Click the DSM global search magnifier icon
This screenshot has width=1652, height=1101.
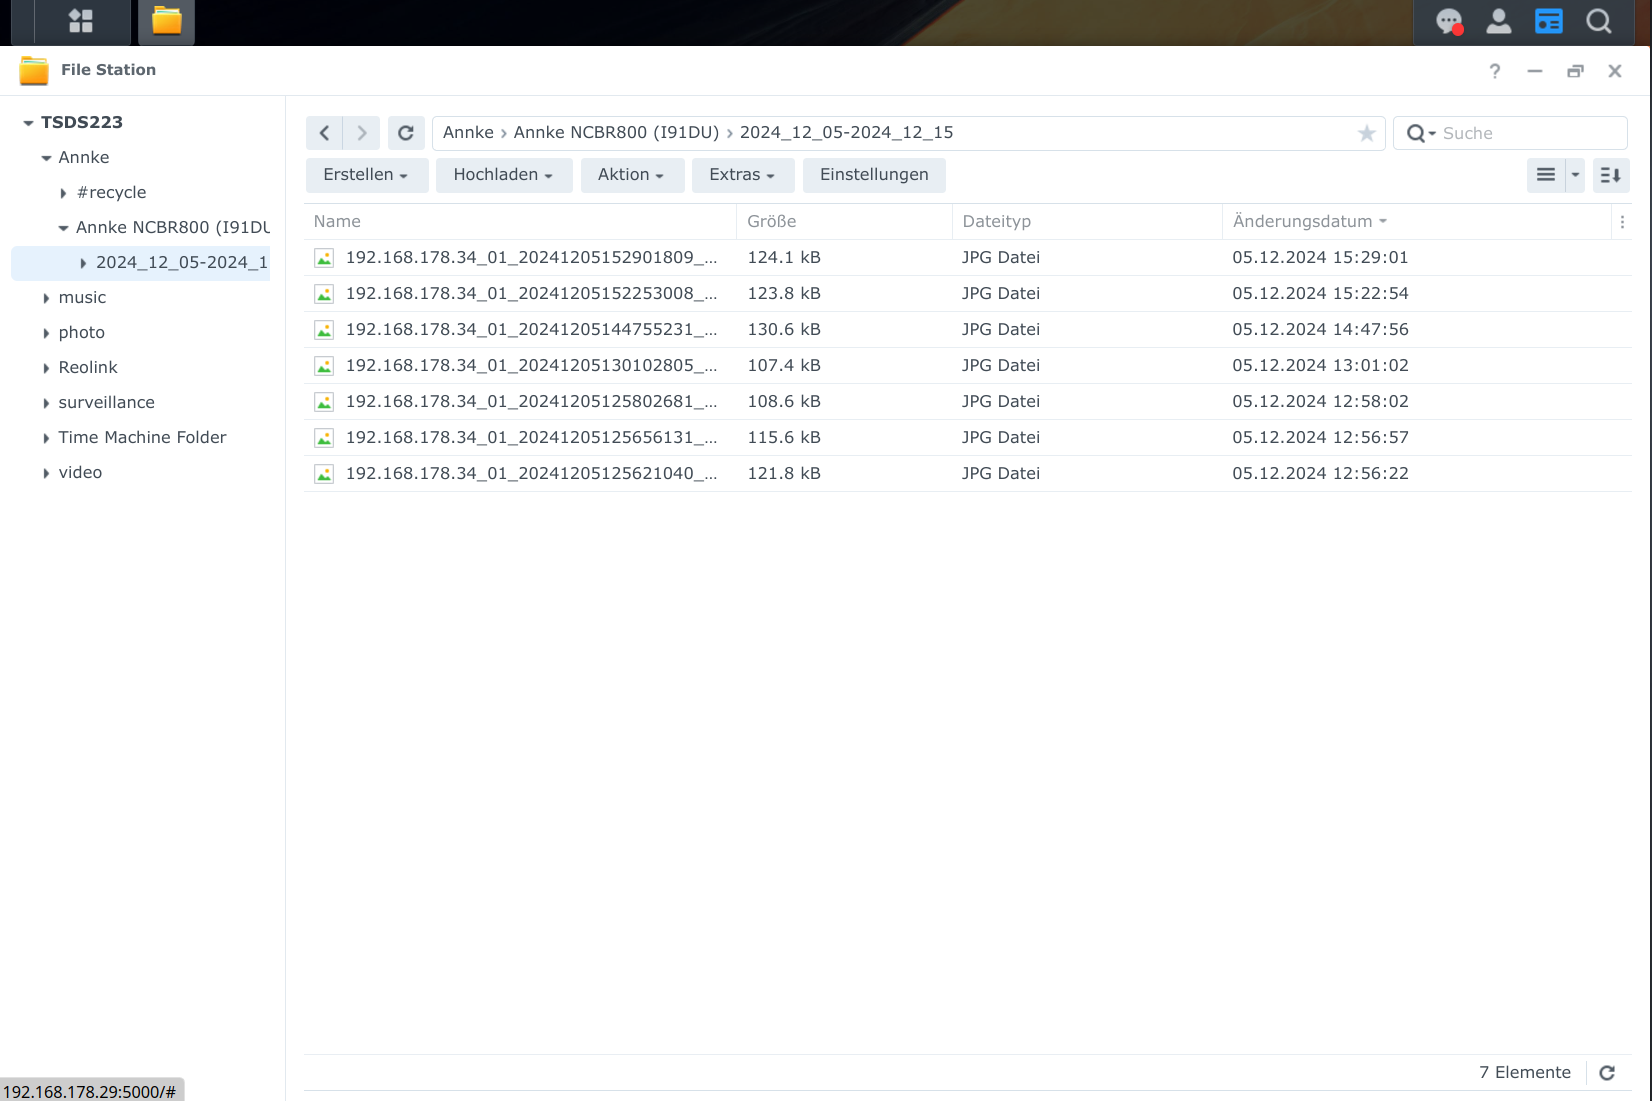(1599, 21)
